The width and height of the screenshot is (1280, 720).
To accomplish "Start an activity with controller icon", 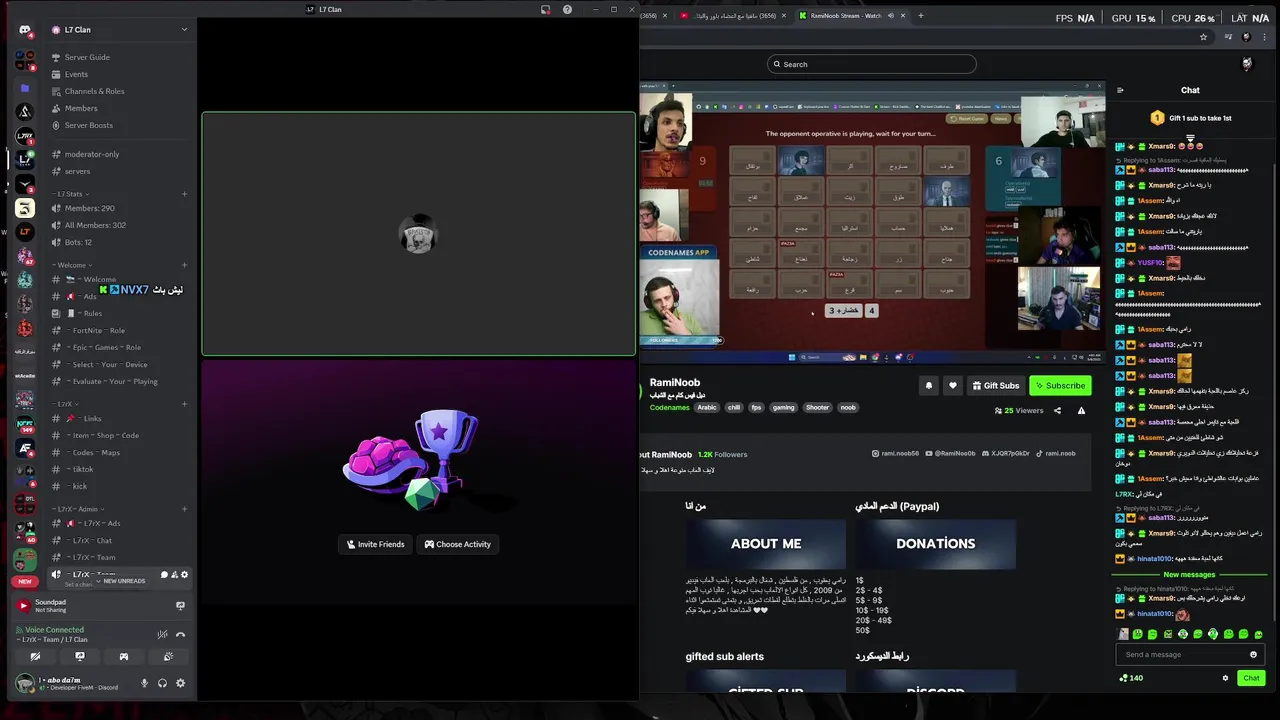I will [x=124, y=657].
